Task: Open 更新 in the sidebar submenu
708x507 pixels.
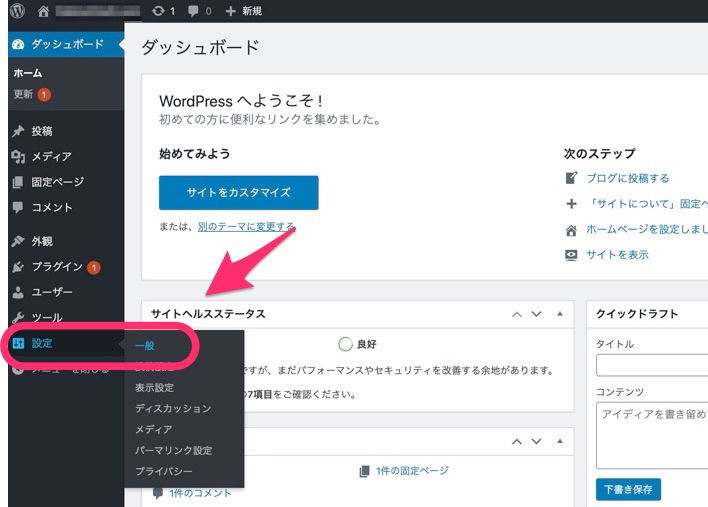Action: coord(23,94)
